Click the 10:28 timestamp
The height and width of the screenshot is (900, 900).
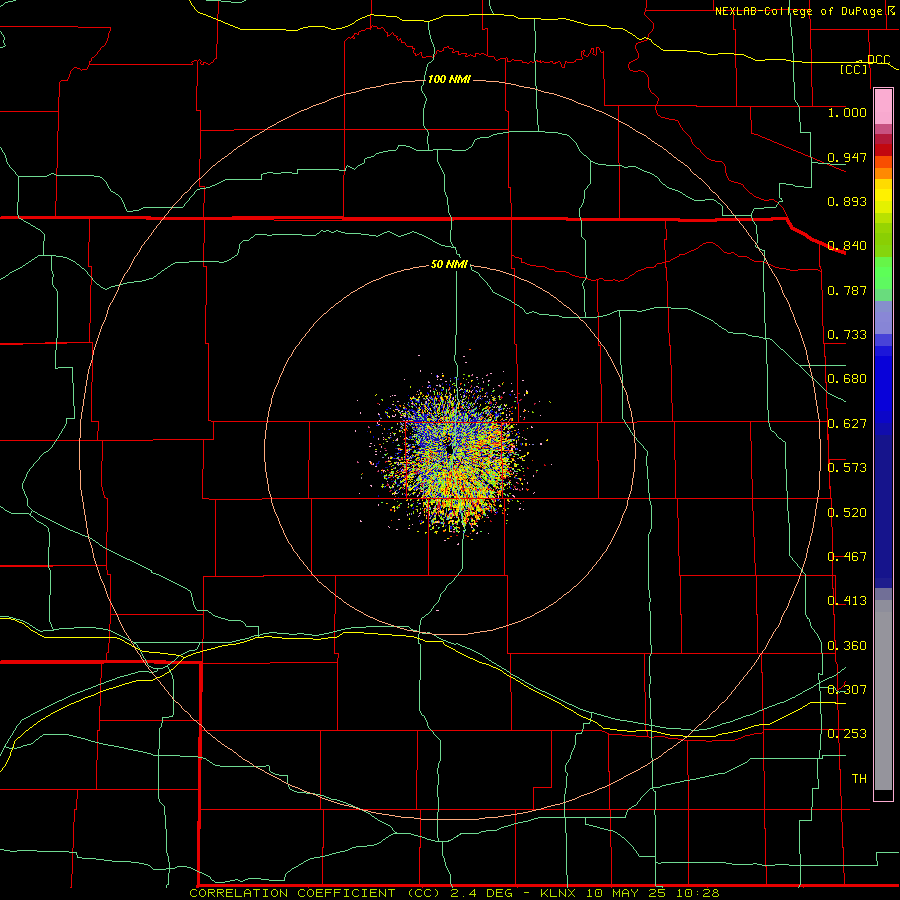(x=699, y=893)
